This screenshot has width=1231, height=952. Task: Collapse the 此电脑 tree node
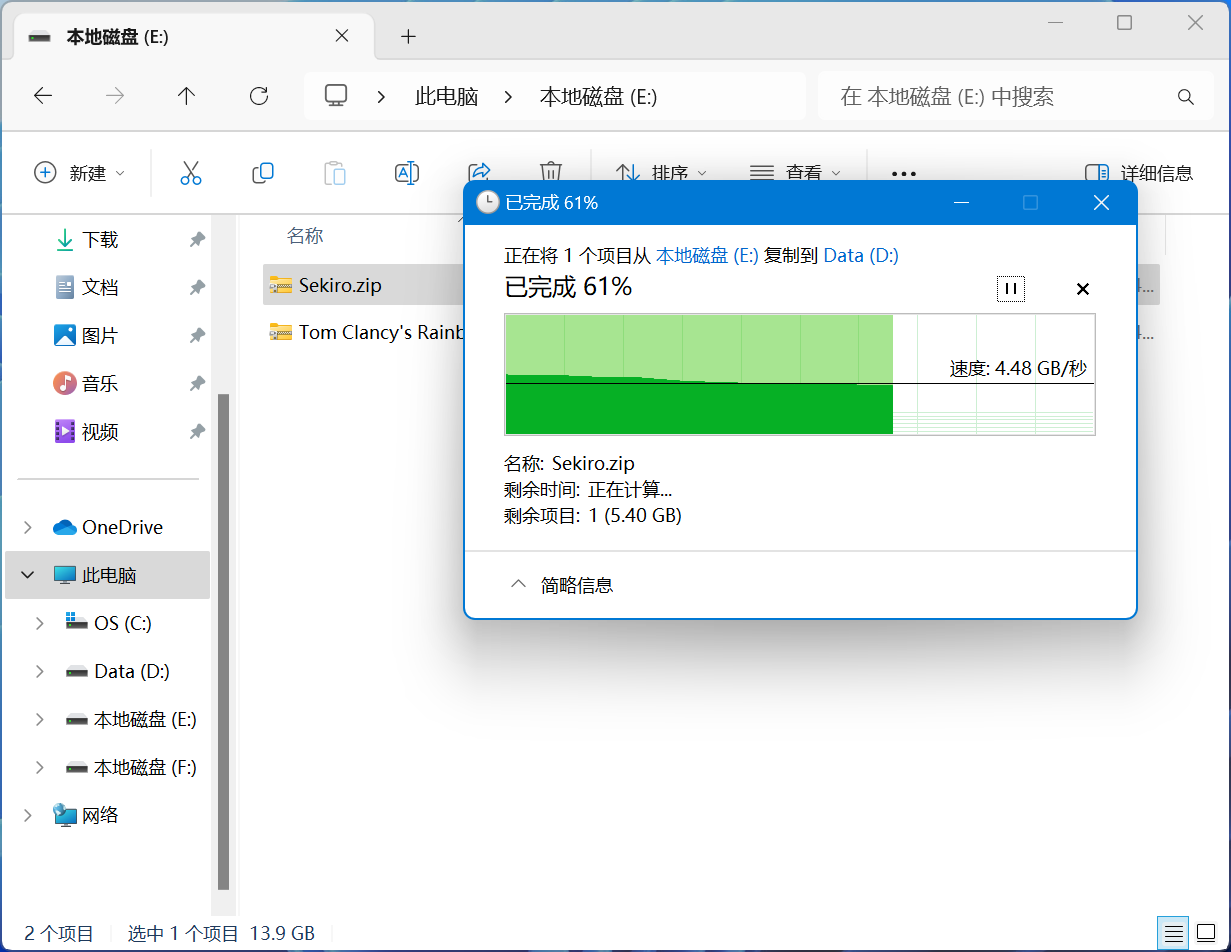click(28, 575)
